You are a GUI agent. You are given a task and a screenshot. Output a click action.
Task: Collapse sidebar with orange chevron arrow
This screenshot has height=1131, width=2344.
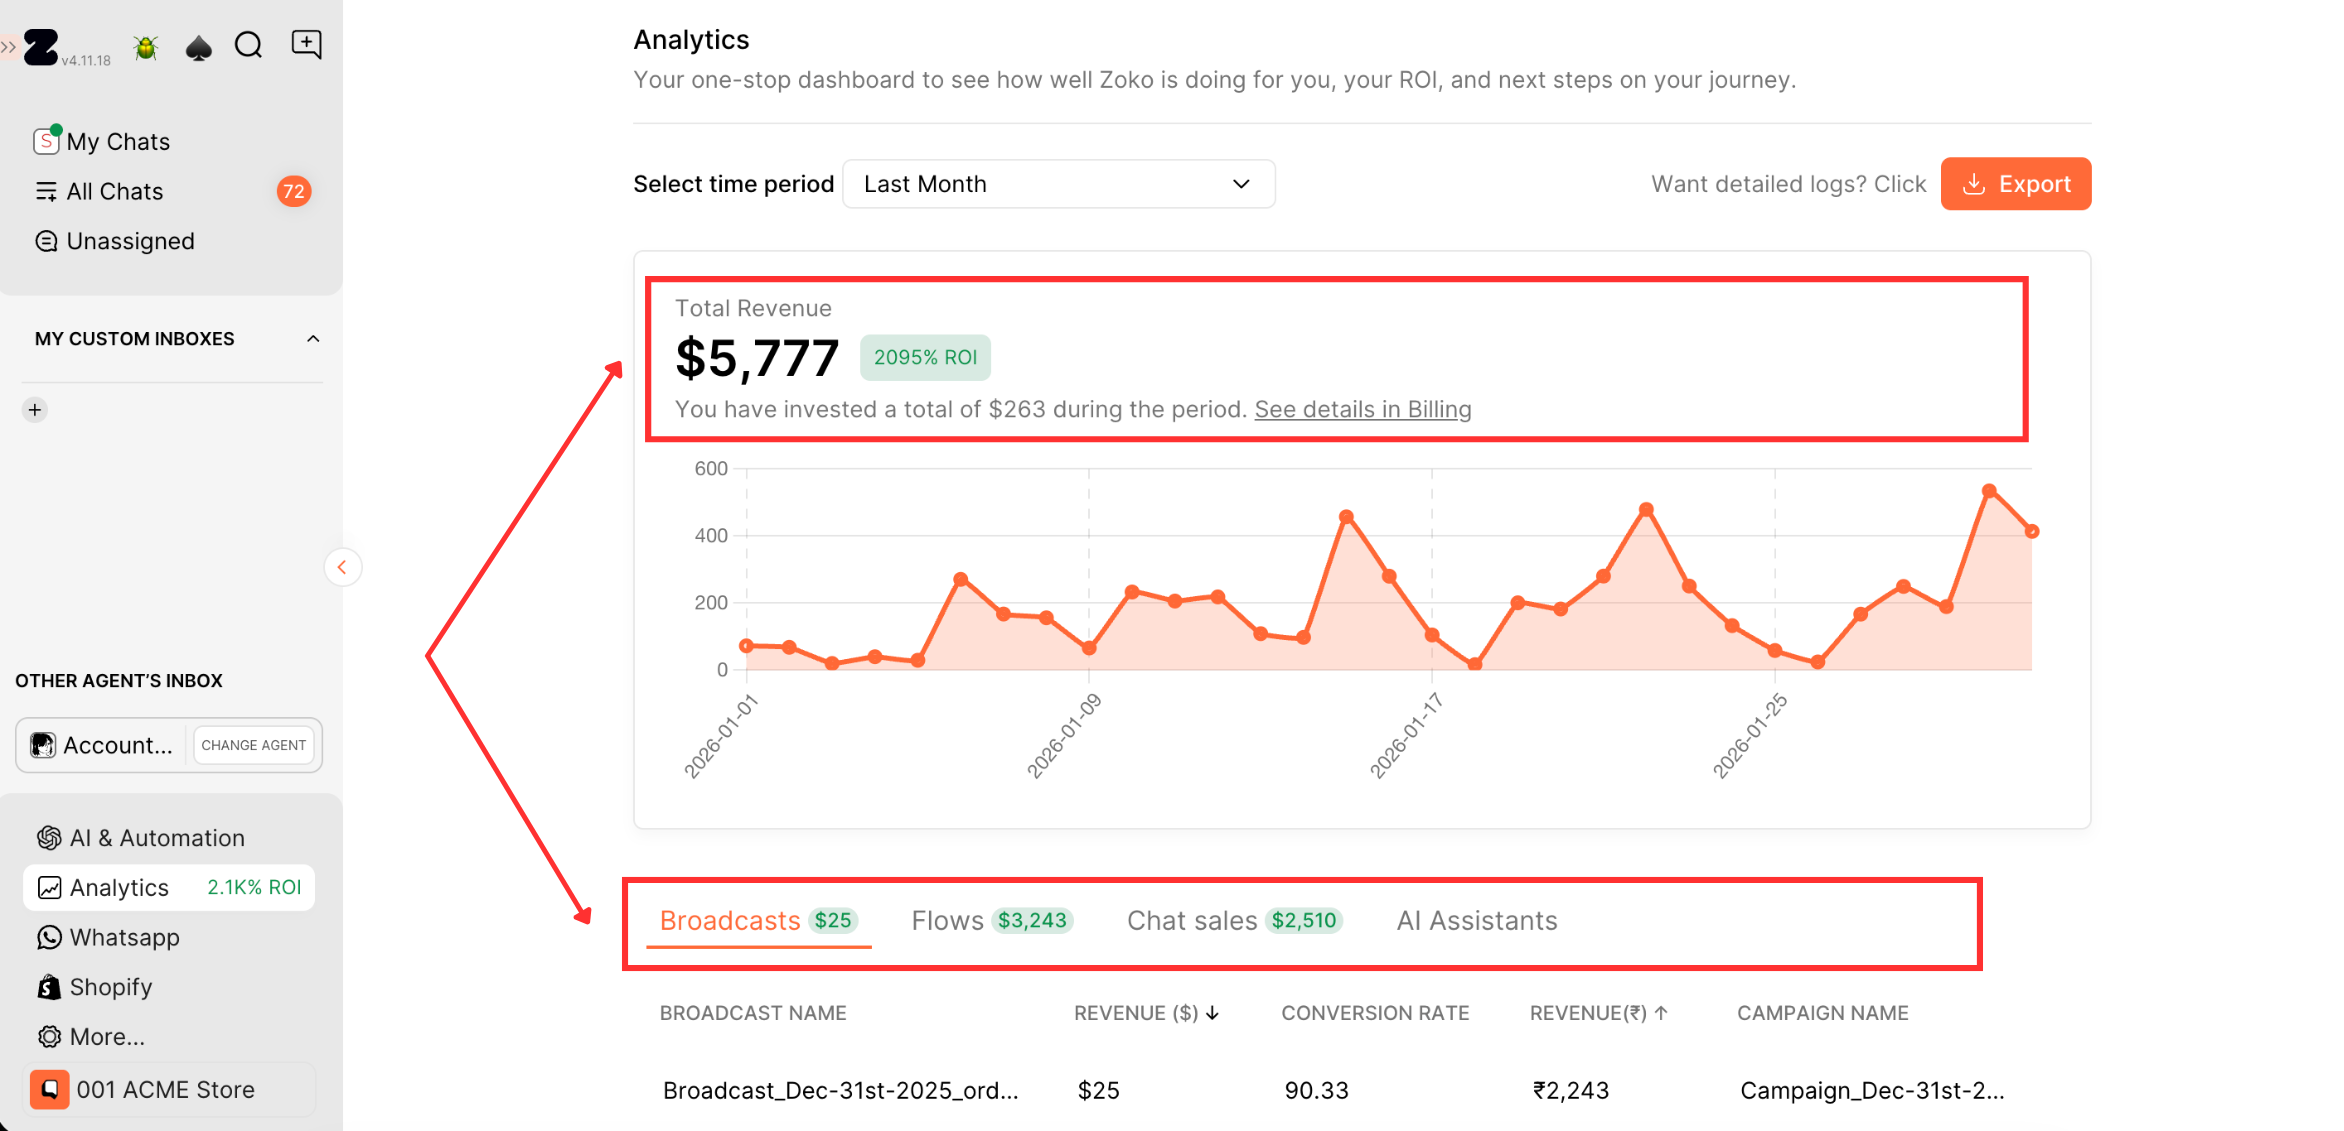click(x=342, y=567)
